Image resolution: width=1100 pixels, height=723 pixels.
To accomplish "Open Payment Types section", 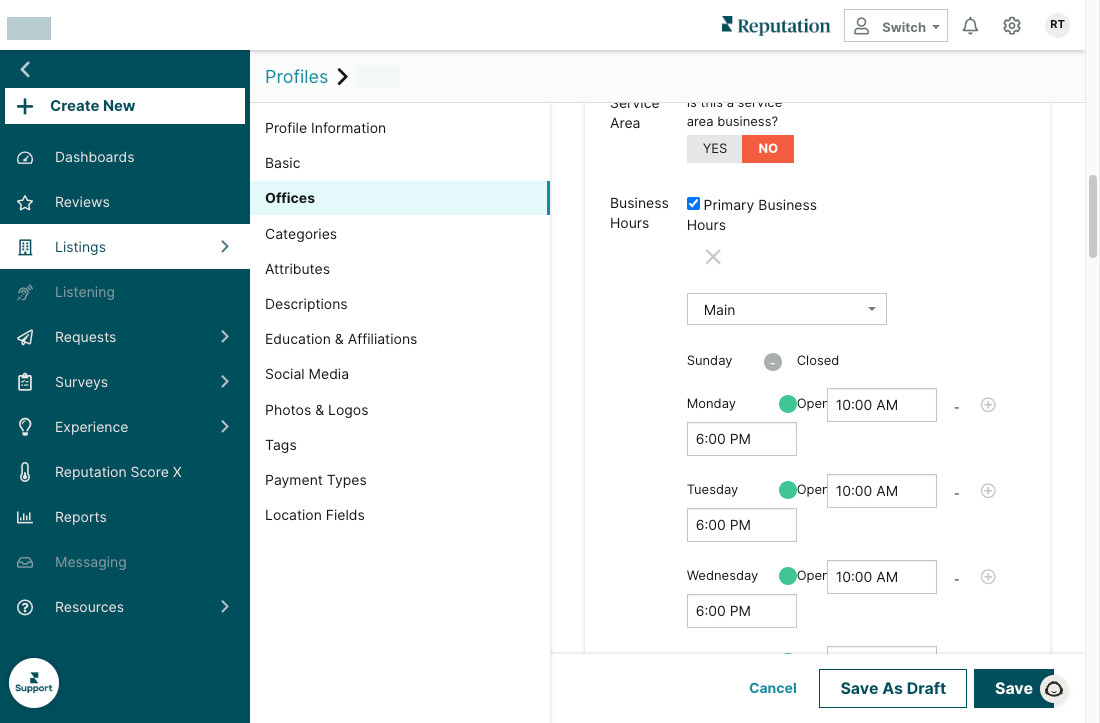I will [x=316, y=480].
